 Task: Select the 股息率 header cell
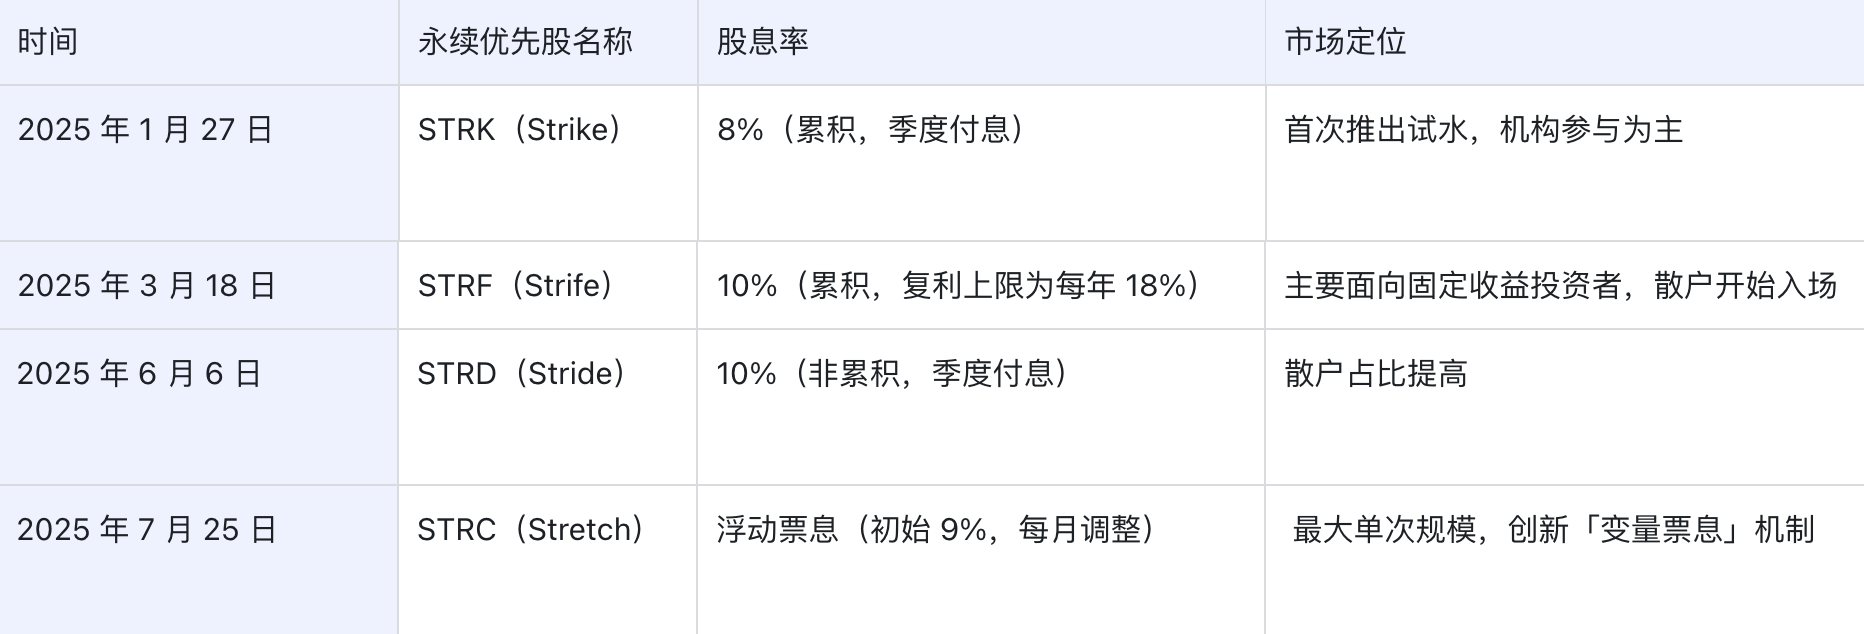(x=763, y=42)
